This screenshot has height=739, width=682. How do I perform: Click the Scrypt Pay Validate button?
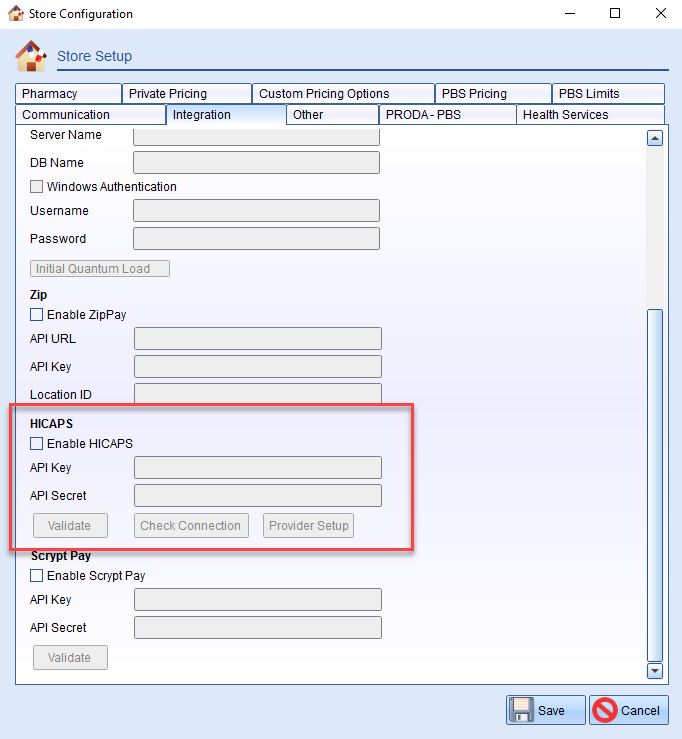(x=70, y=657)
